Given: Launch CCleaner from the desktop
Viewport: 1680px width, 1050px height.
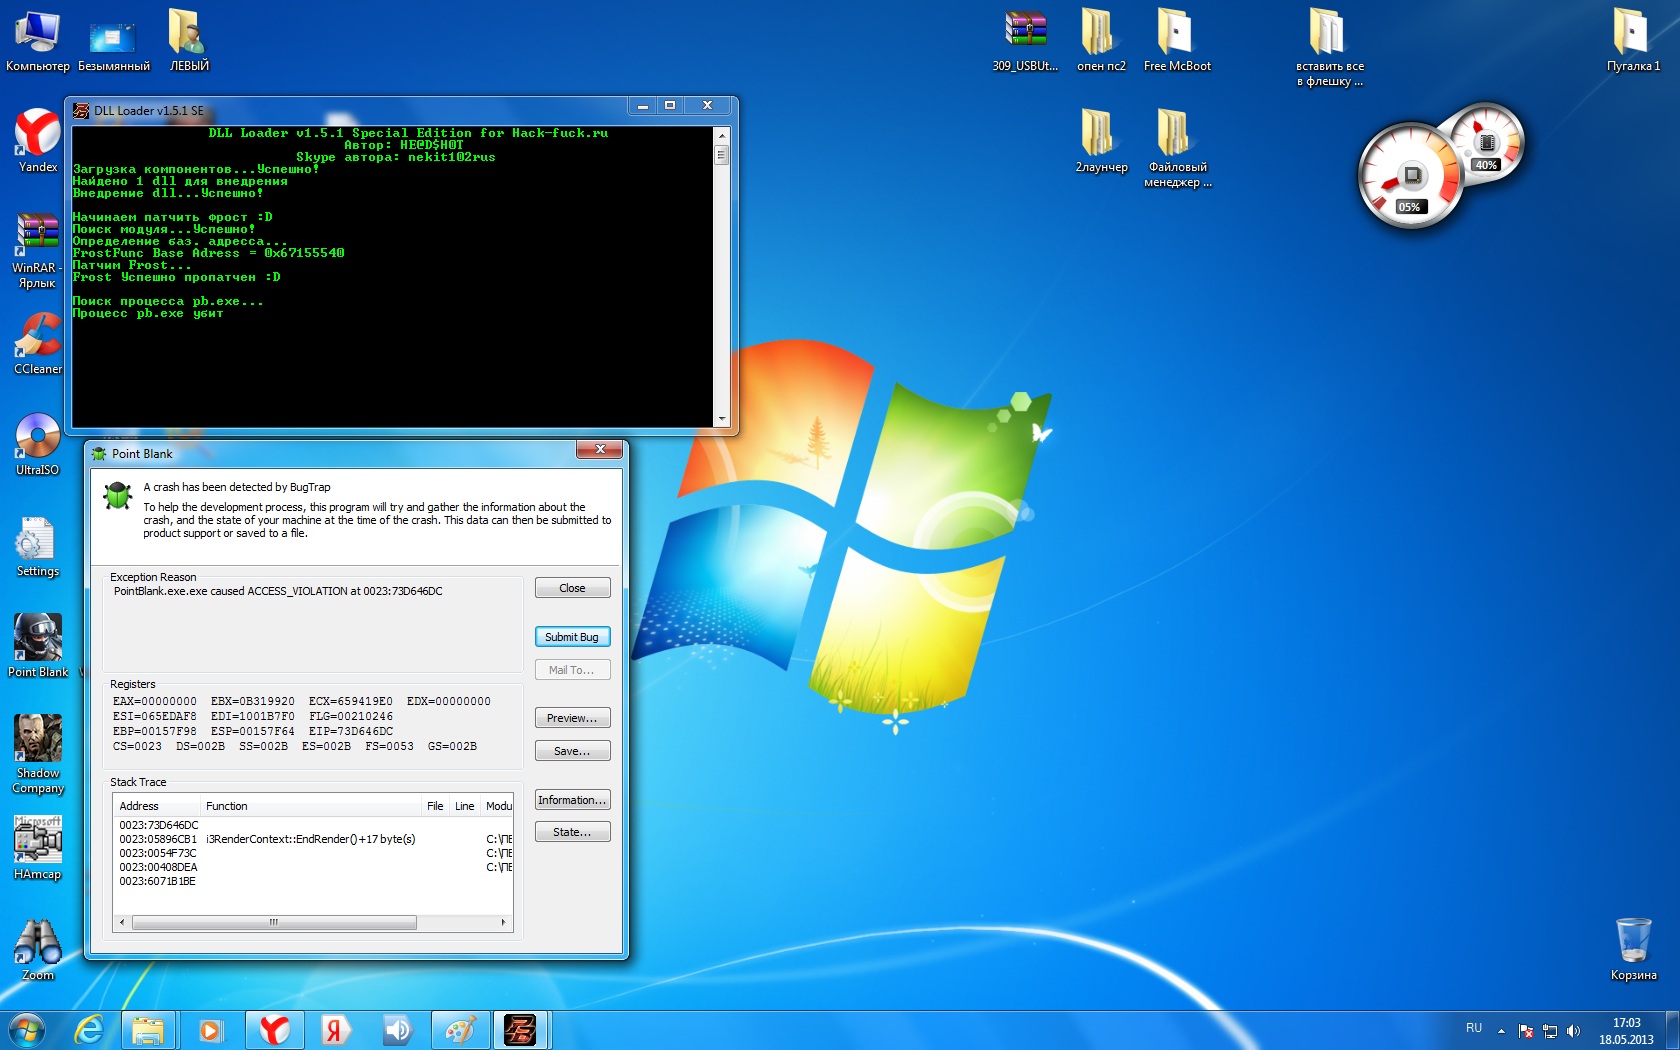Looking at the screenshot, I should [38, 343].
